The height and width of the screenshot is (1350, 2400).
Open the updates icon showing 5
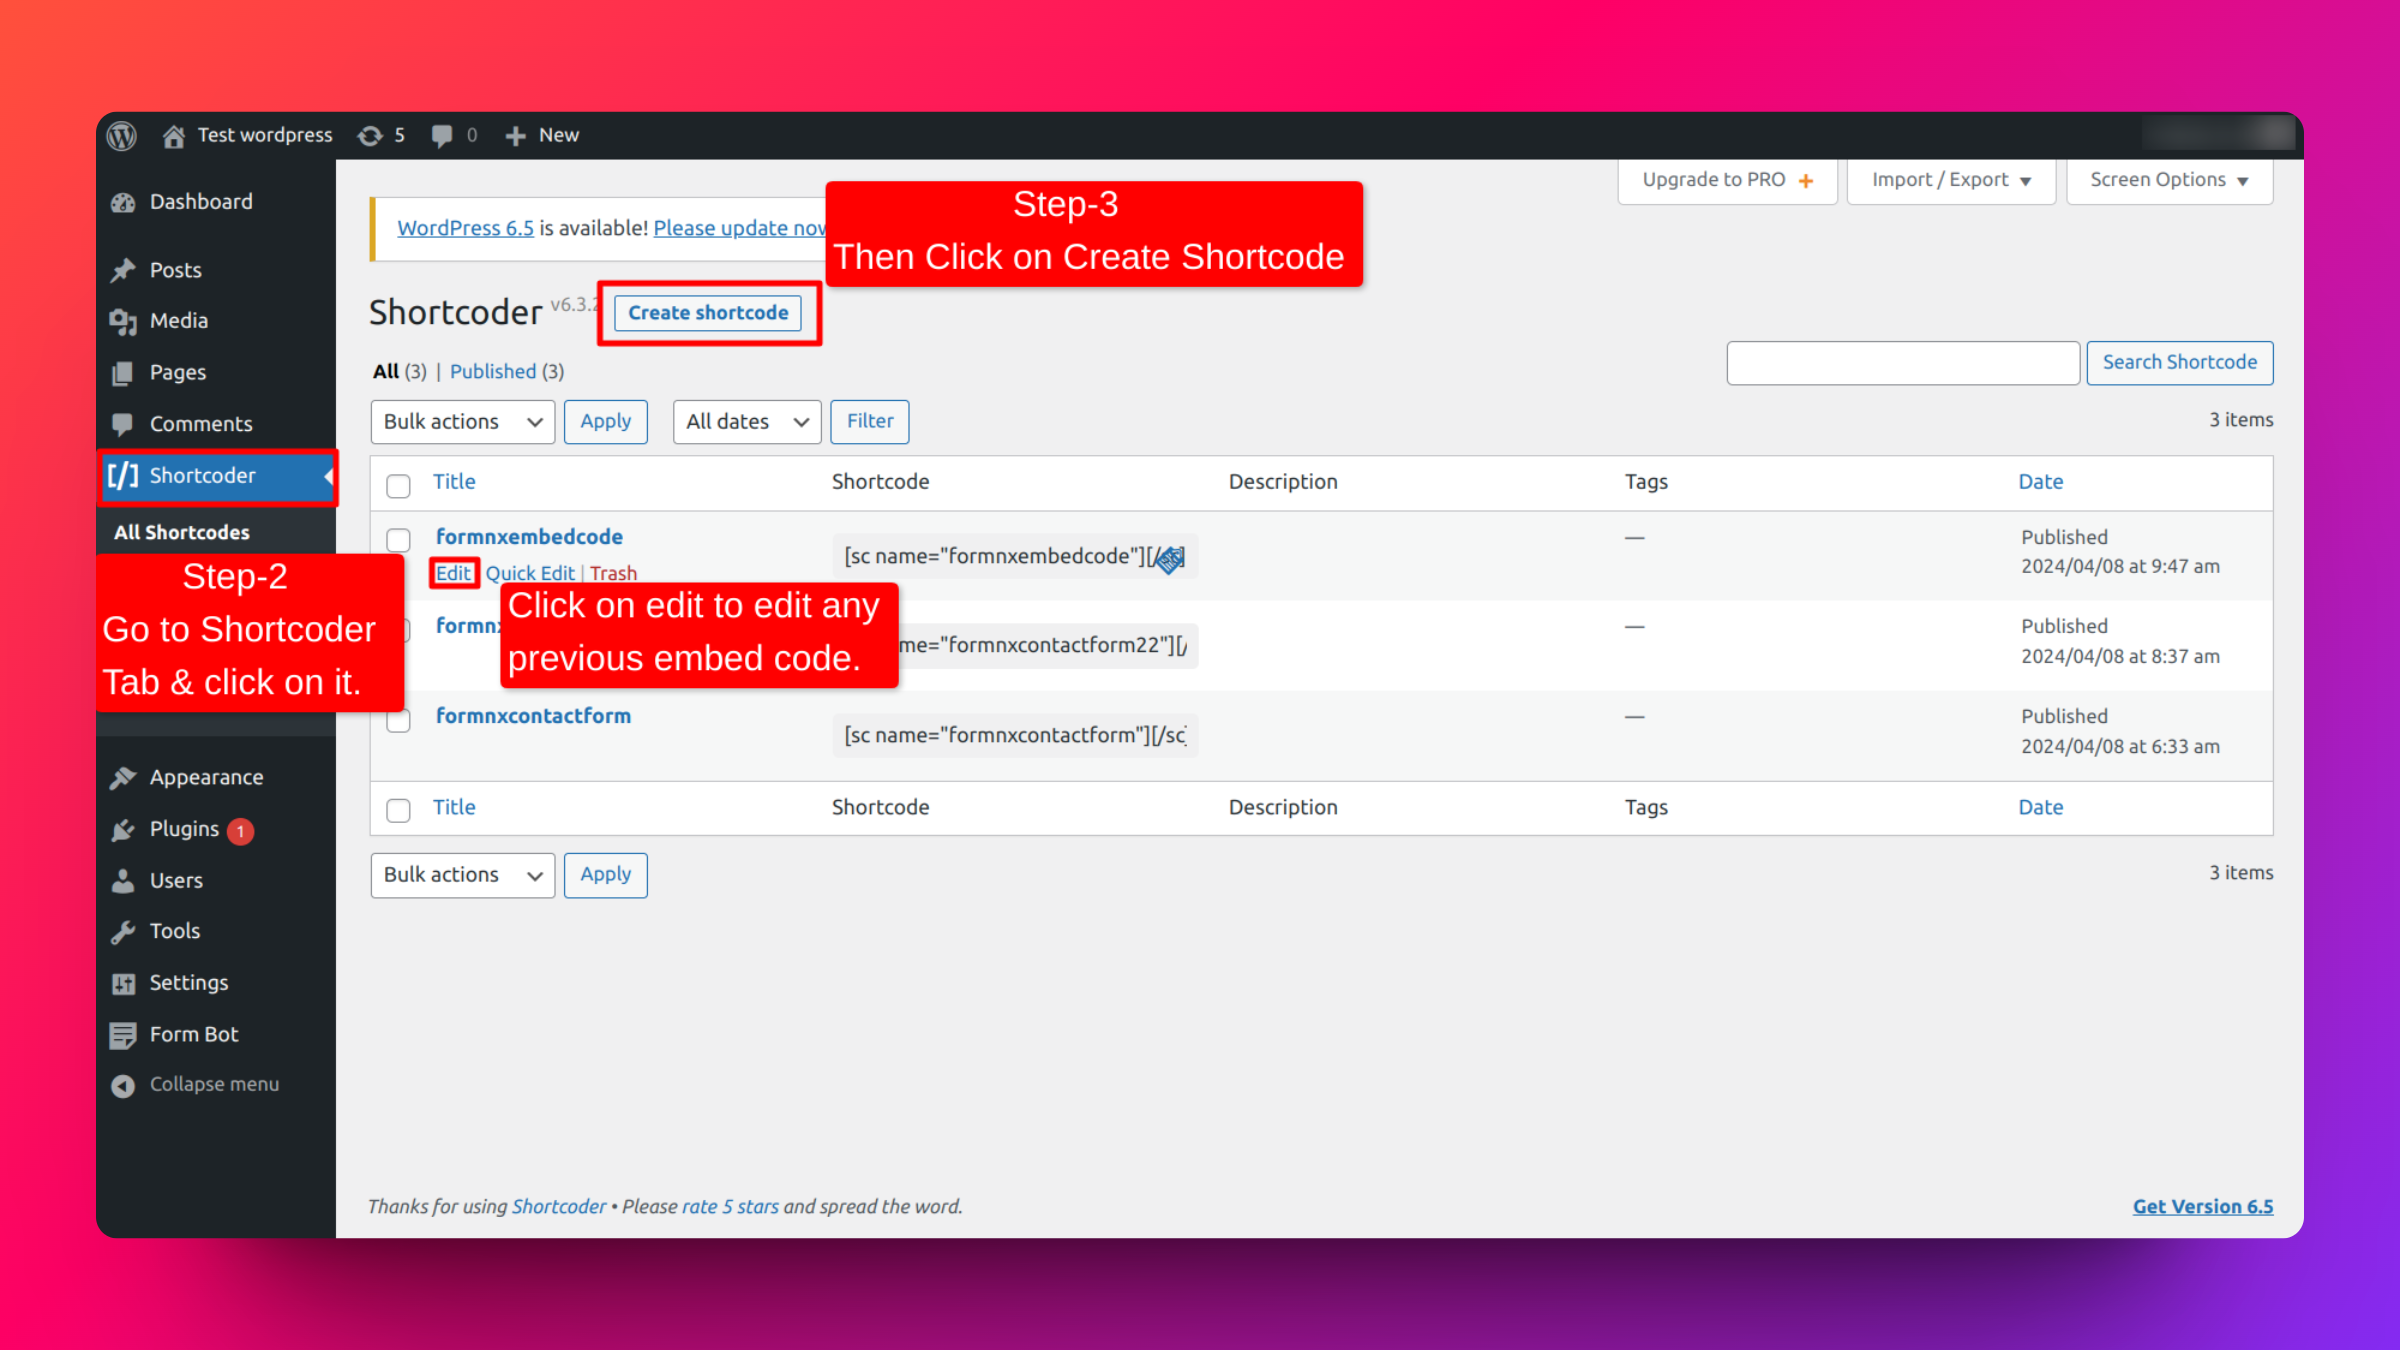370,136
